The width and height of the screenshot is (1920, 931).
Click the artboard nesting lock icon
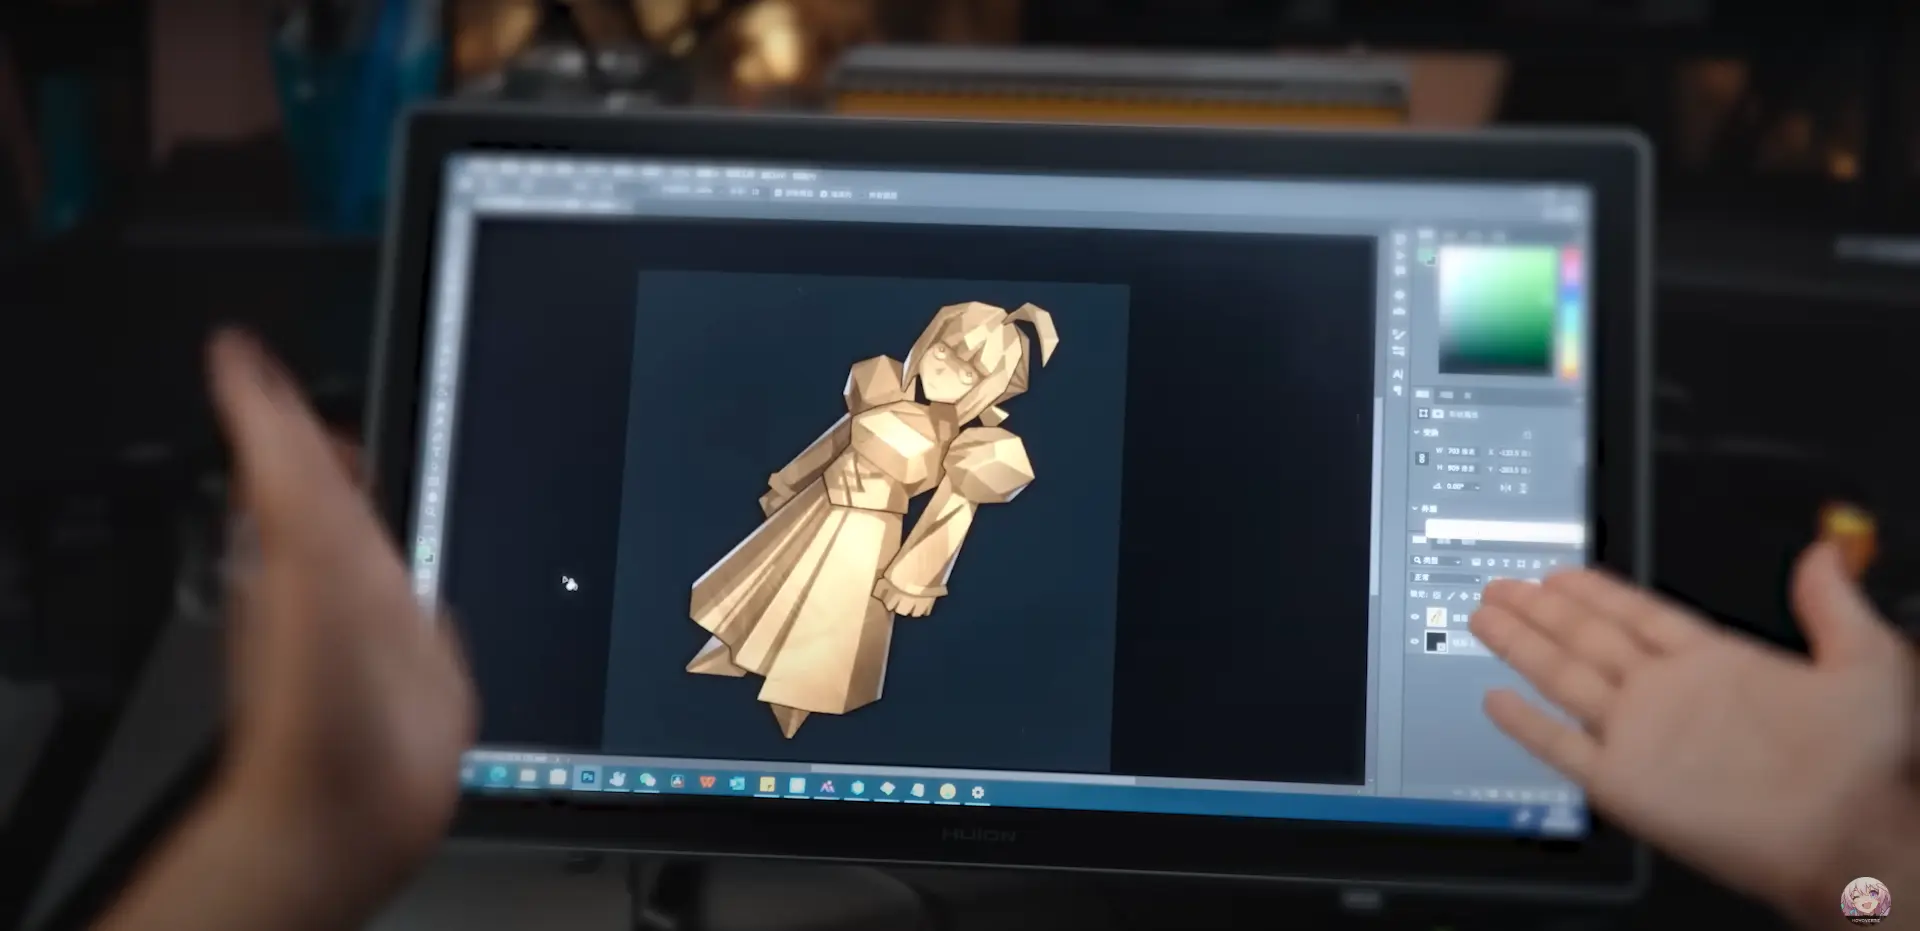point(1477,597)
